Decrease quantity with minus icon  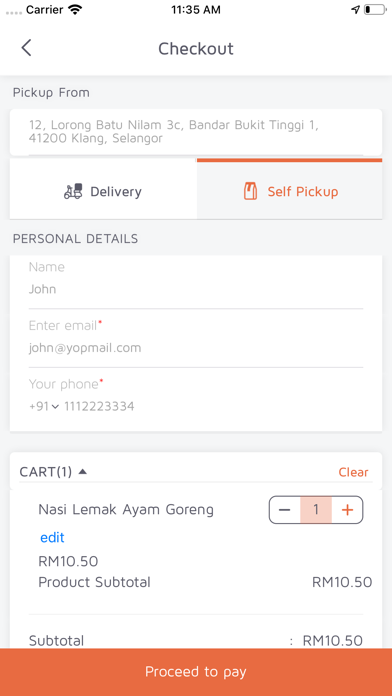(285, 510)
